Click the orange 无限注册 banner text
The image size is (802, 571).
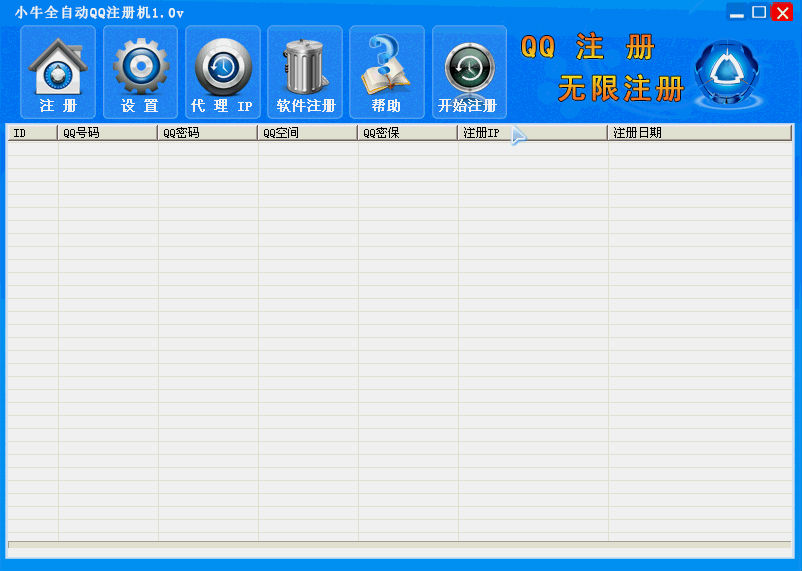620,89
